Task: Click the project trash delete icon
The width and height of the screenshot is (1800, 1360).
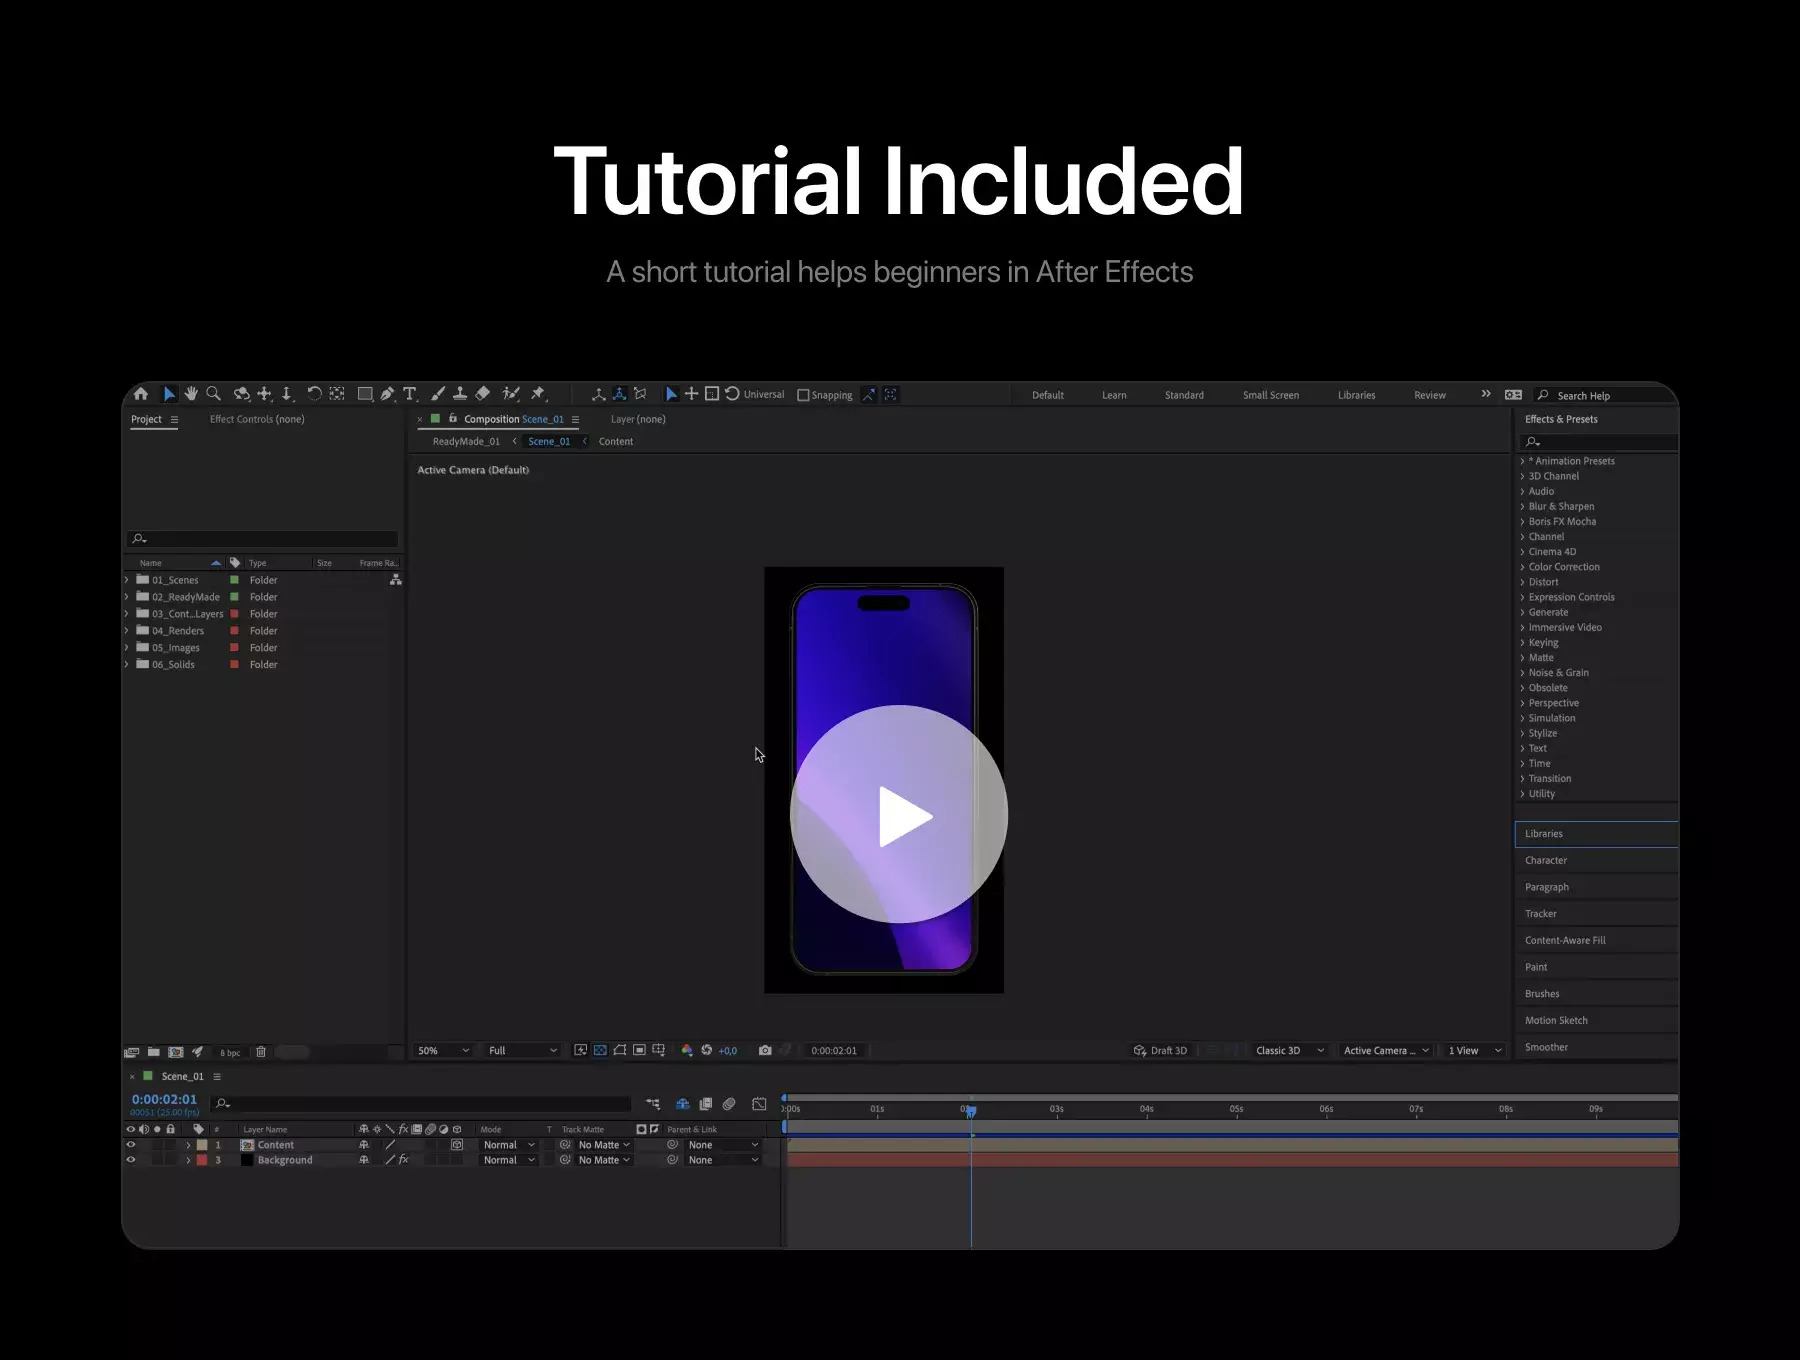Action: 261,1052
